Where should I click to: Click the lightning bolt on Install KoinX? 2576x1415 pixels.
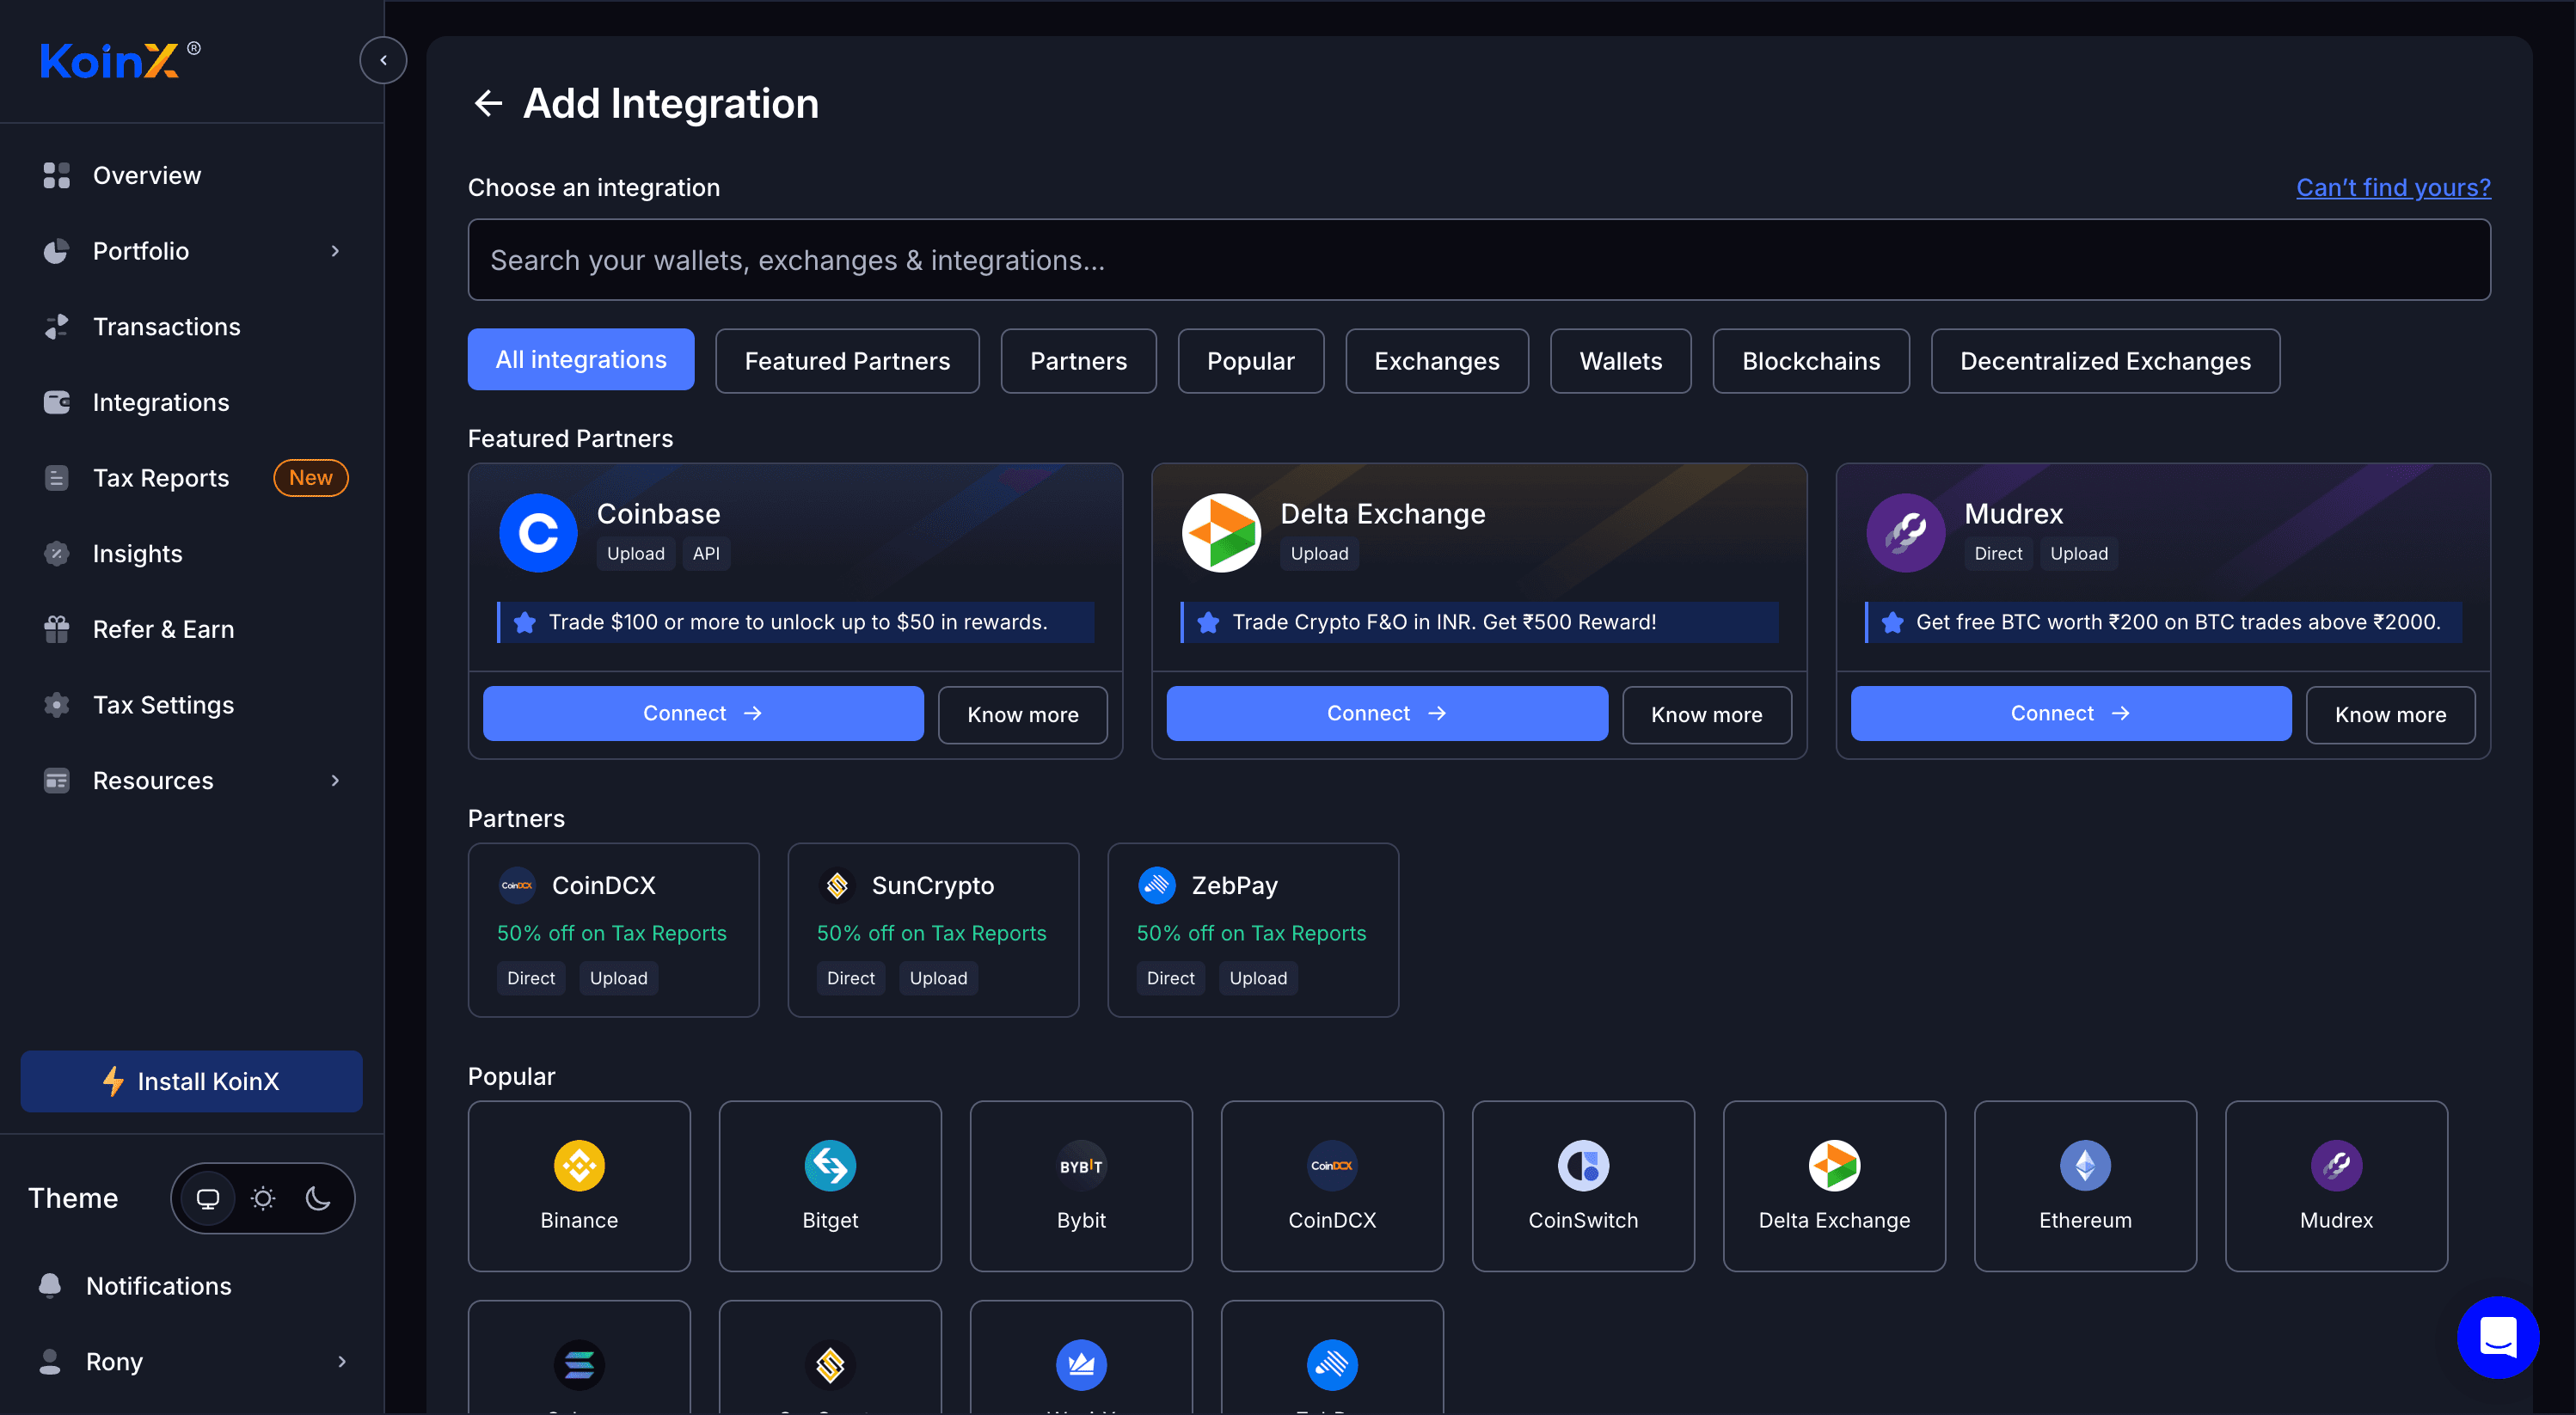coord(113,1081)
